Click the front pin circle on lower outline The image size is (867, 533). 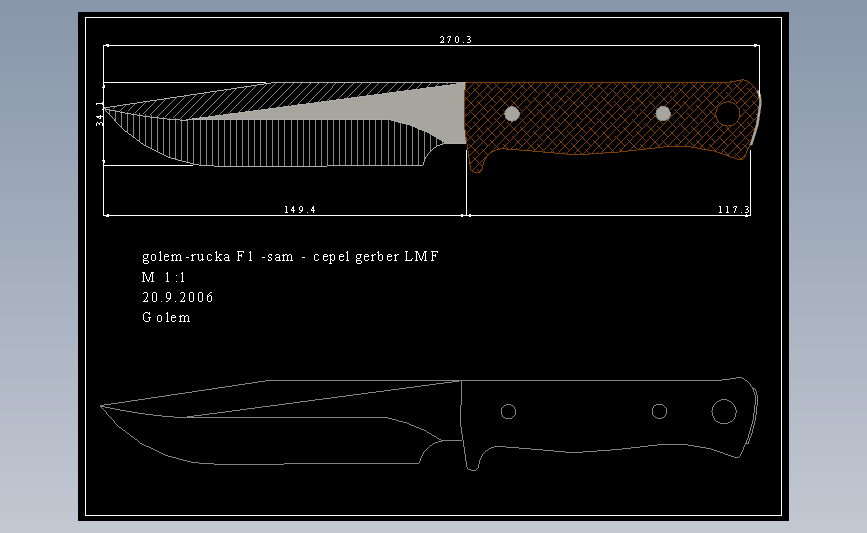click(508, 411)
